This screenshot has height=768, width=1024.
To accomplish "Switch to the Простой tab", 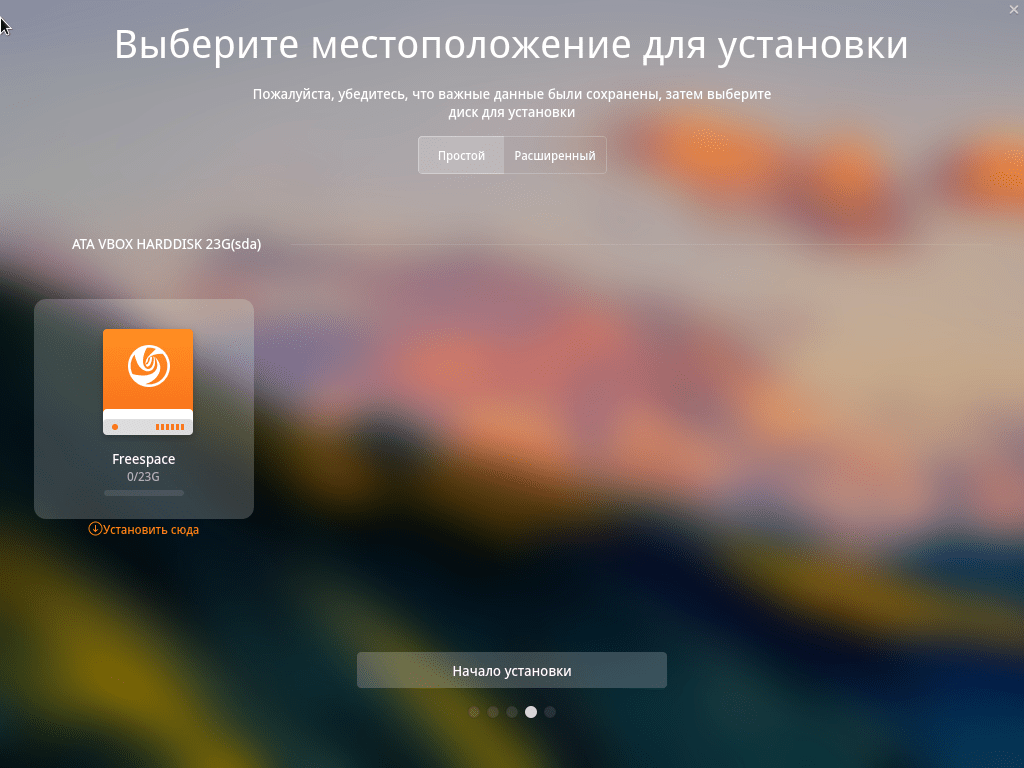I will pyautogui.click(x=461, y=155).
